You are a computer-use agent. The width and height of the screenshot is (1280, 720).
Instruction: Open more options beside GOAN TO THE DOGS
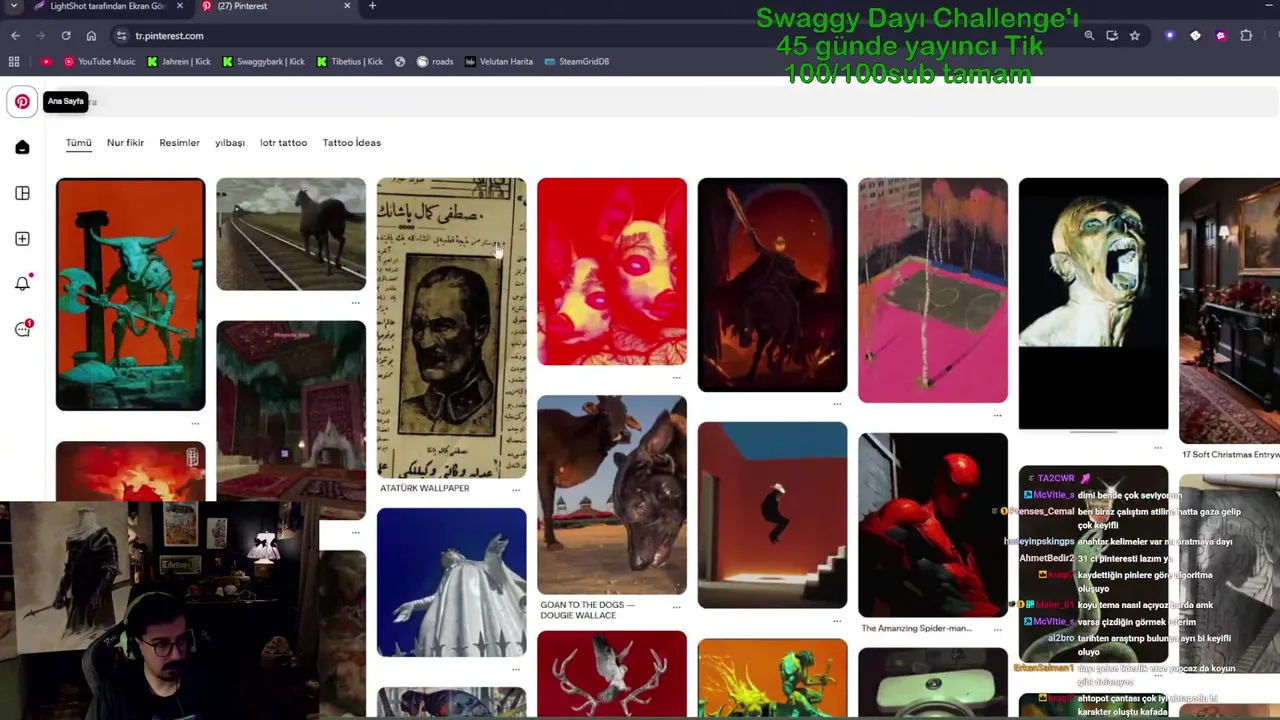pyautogui.click(x=676, y=607)
